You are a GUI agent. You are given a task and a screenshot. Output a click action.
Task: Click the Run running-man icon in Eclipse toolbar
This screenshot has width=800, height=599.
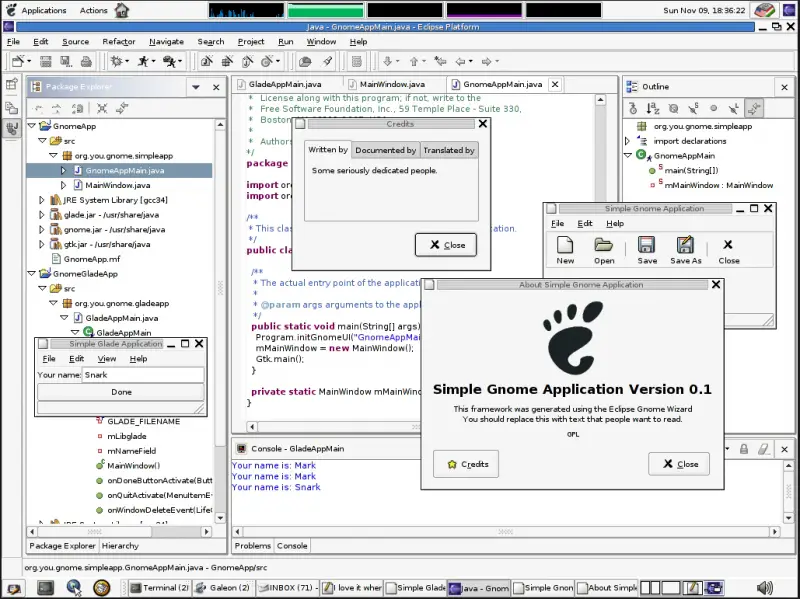[144, 61]
